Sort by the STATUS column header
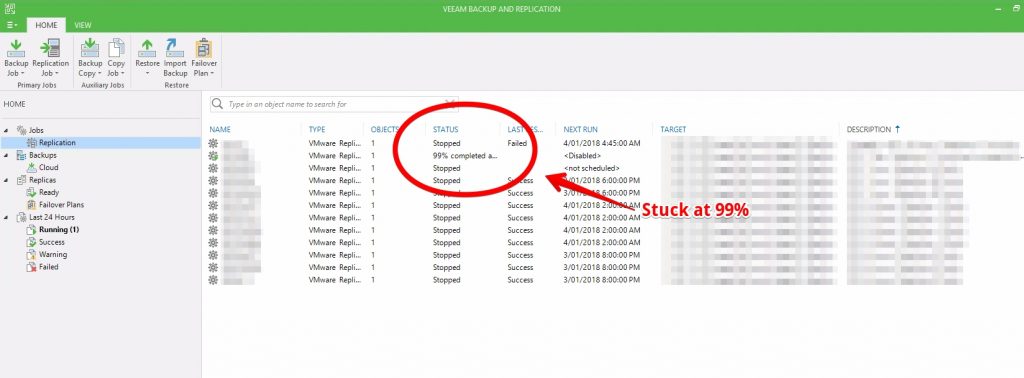1024x378 pixels. click(445, 129)
